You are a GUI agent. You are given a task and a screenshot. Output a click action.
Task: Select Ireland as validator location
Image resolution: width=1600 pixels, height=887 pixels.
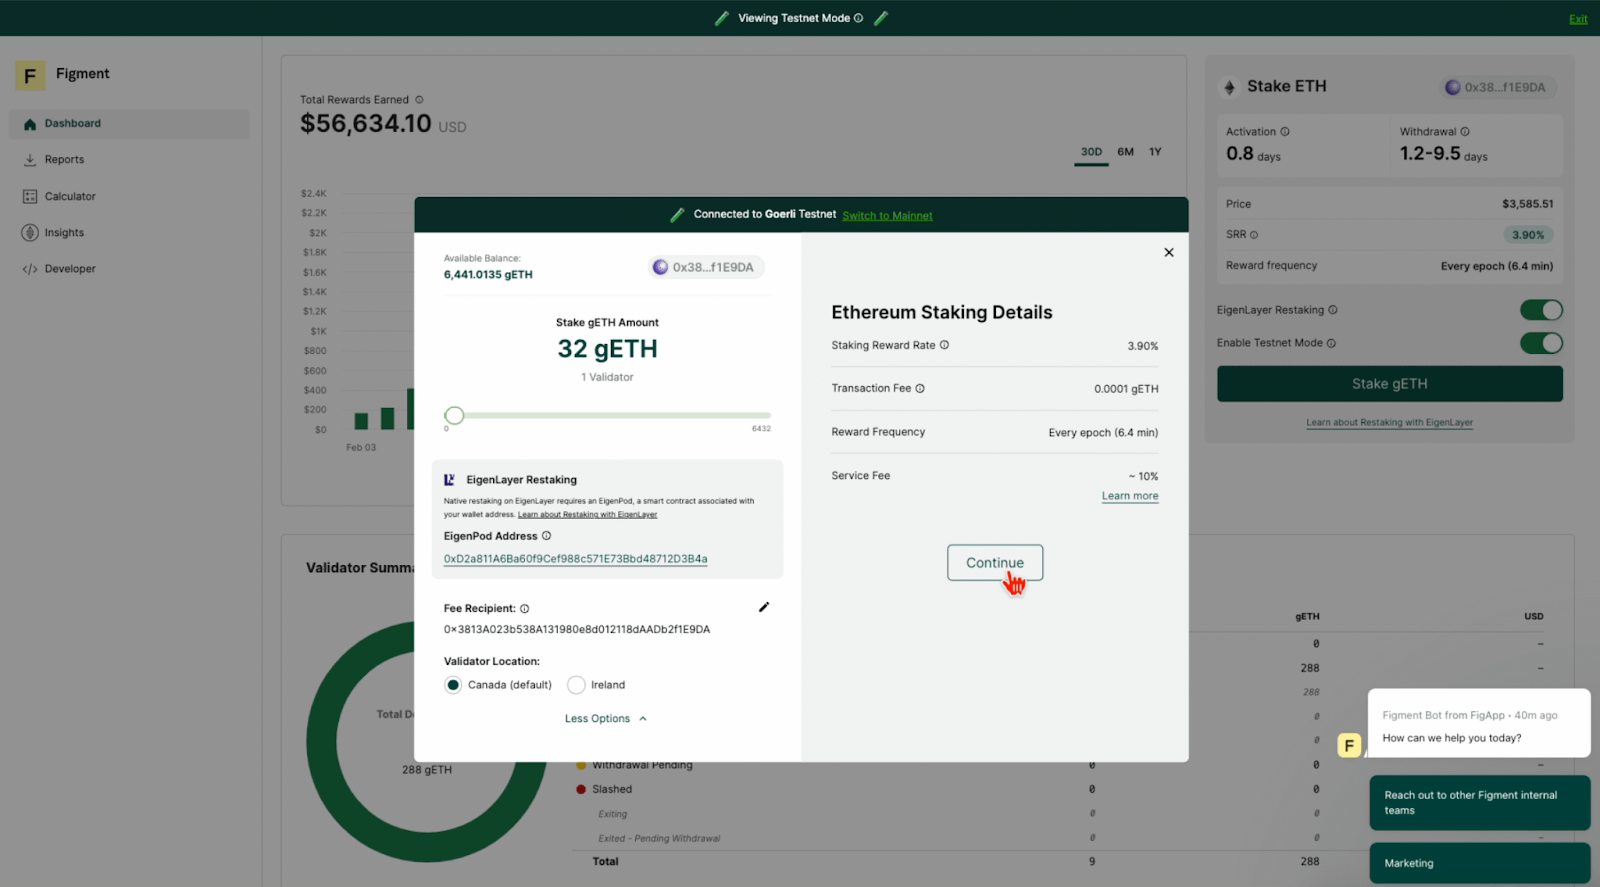576,685
